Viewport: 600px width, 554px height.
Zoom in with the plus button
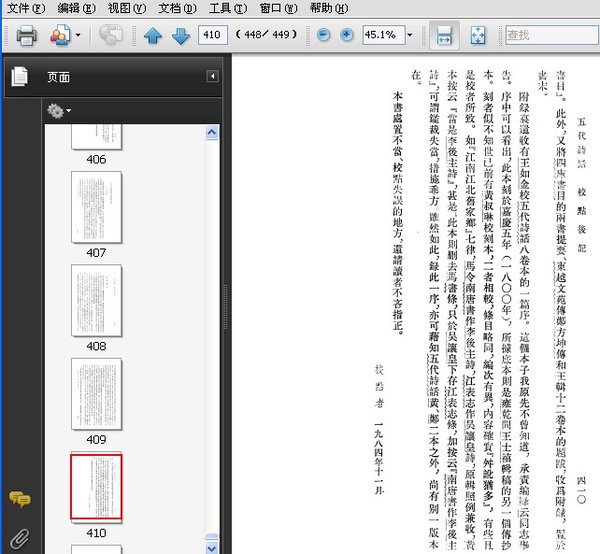(347, 35)
